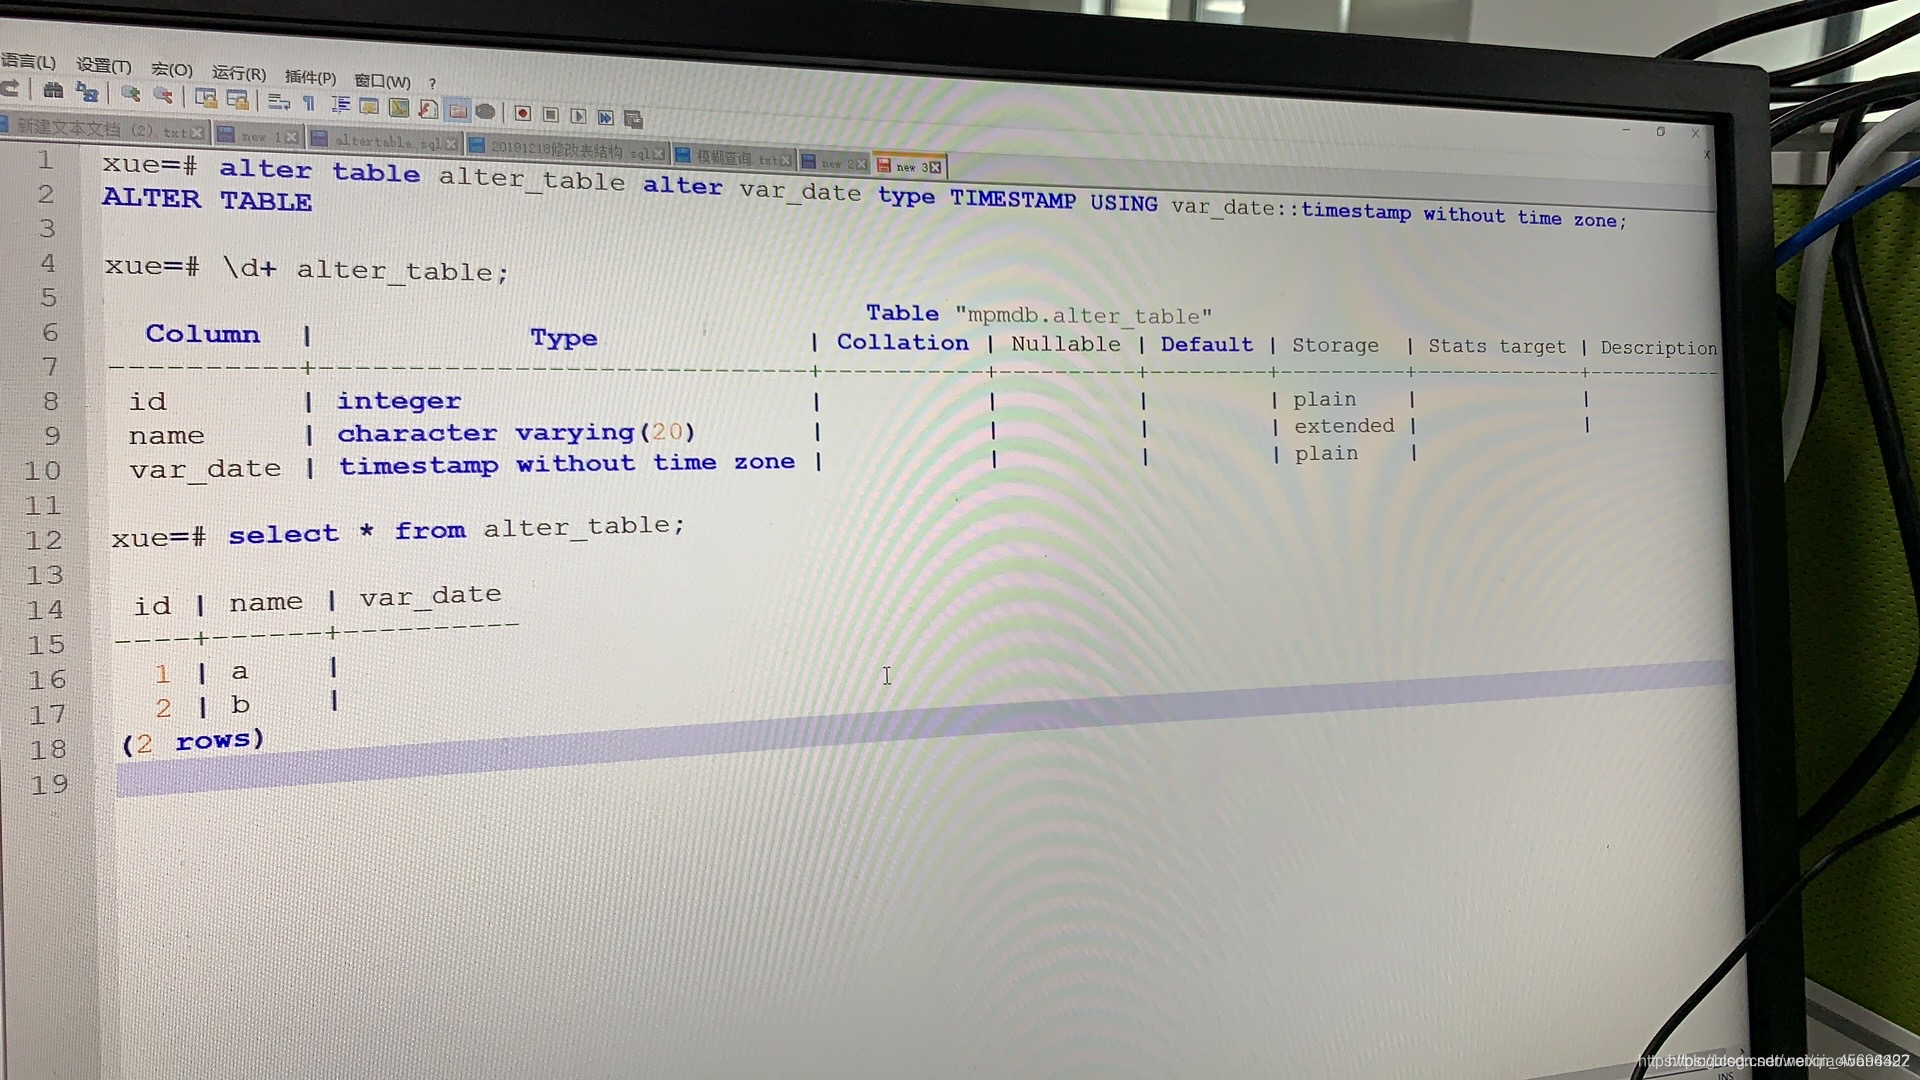Toggle Show All Characters pilcrow

tap(309, 103)
